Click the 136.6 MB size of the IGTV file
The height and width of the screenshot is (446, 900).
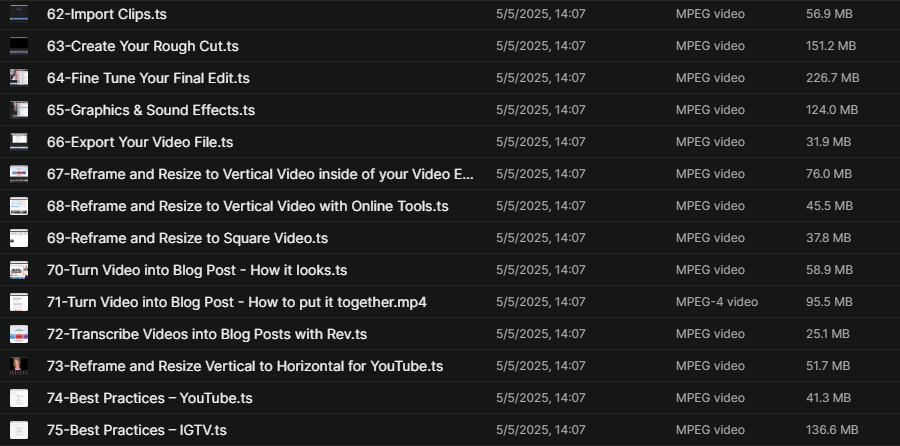pos(832,430)
